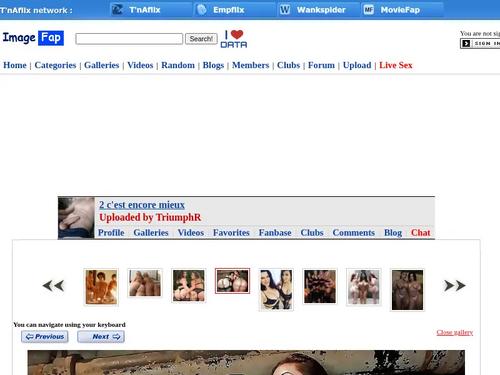Click the double left arrow in thumbnail strip

[x=53, y=286]
